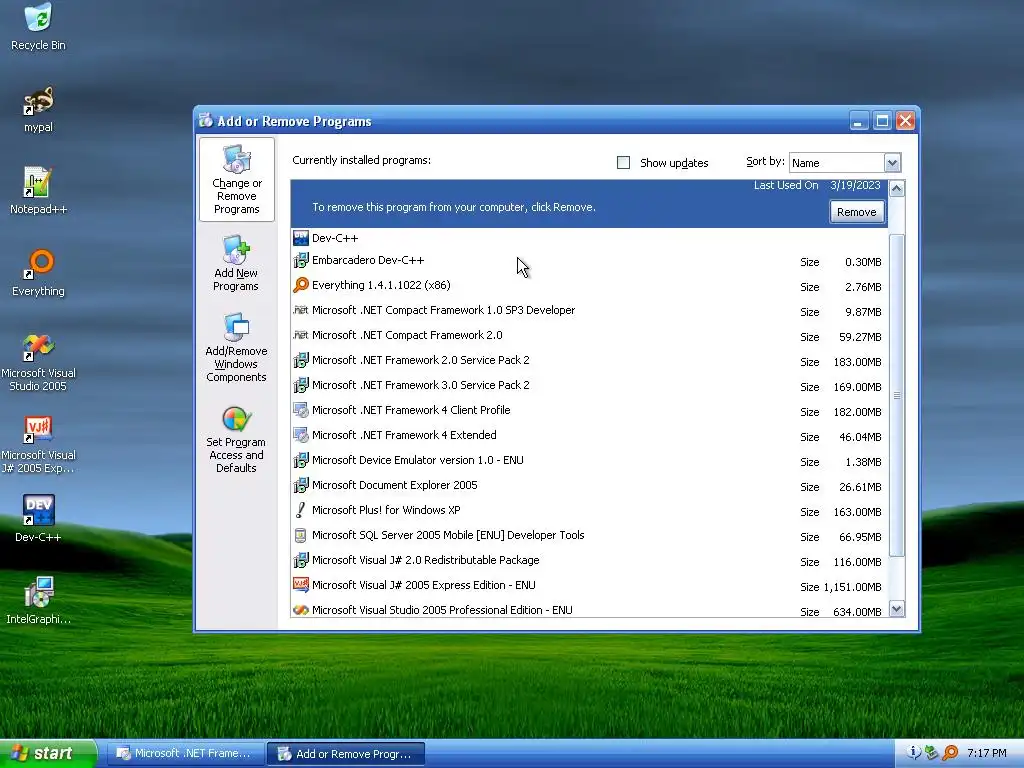
Task: Click Visual Studio 2005 Professional entry icon
Action: pos(300,610)
